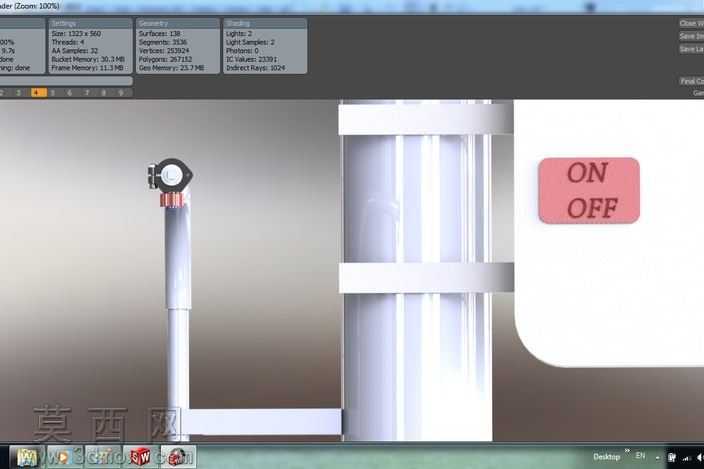
Task: Click the "Lights: 2" line
Action: 239,34
